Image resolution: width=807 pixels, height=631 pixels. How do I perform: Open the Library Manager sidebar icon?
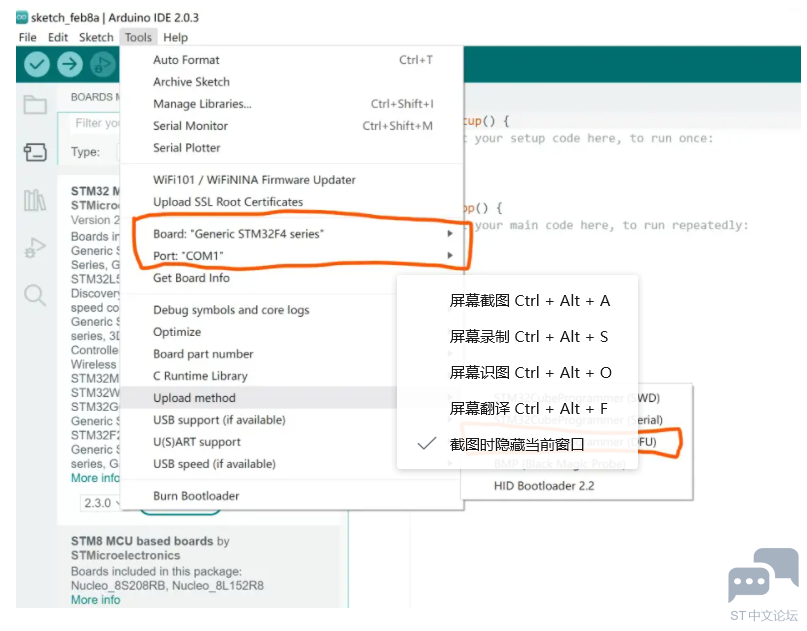click(x=35, y=200)
